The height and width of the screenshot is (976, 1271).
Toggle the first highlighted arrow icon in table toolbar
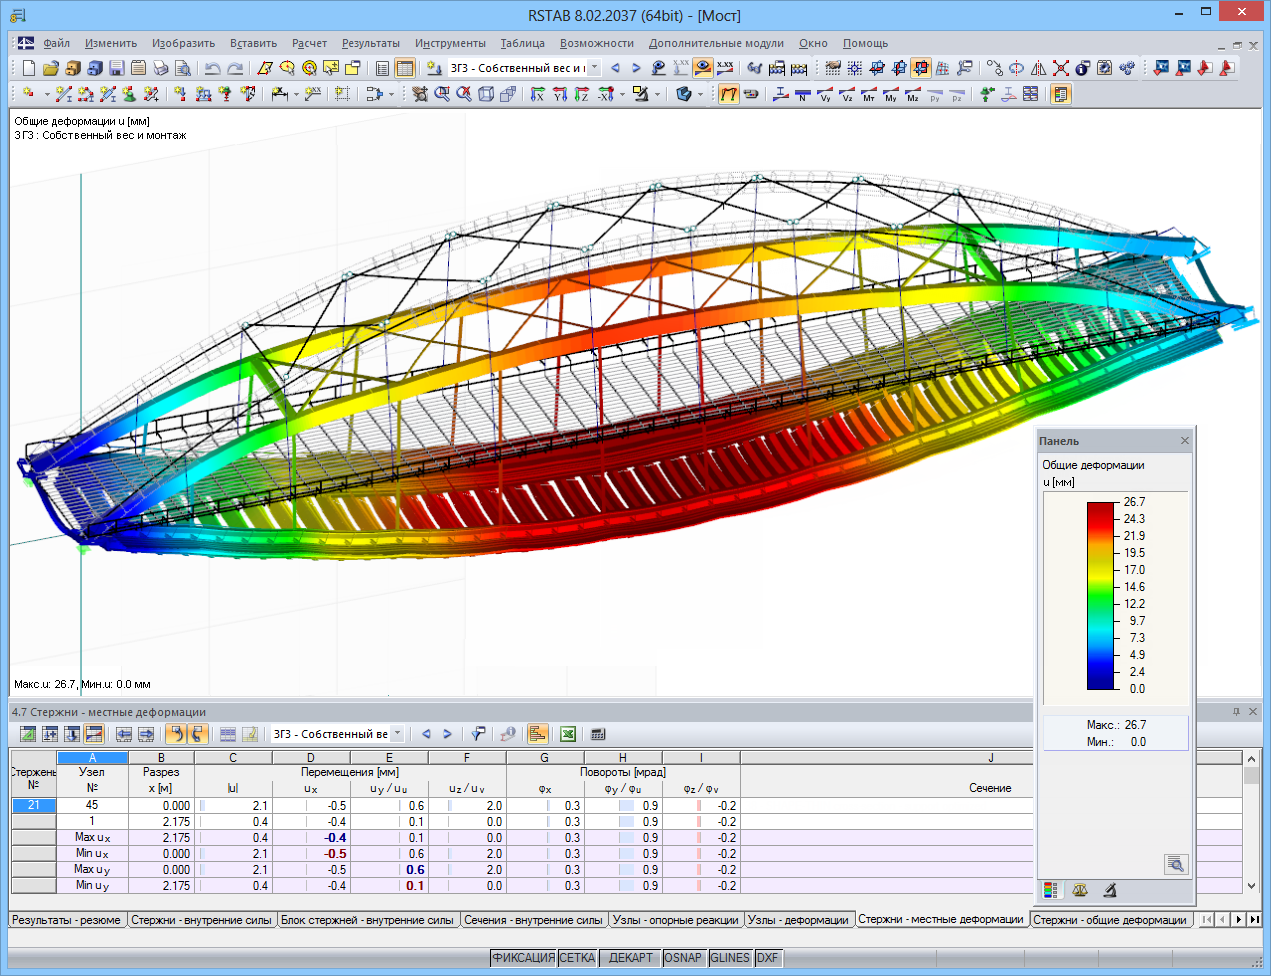[176, 734]
